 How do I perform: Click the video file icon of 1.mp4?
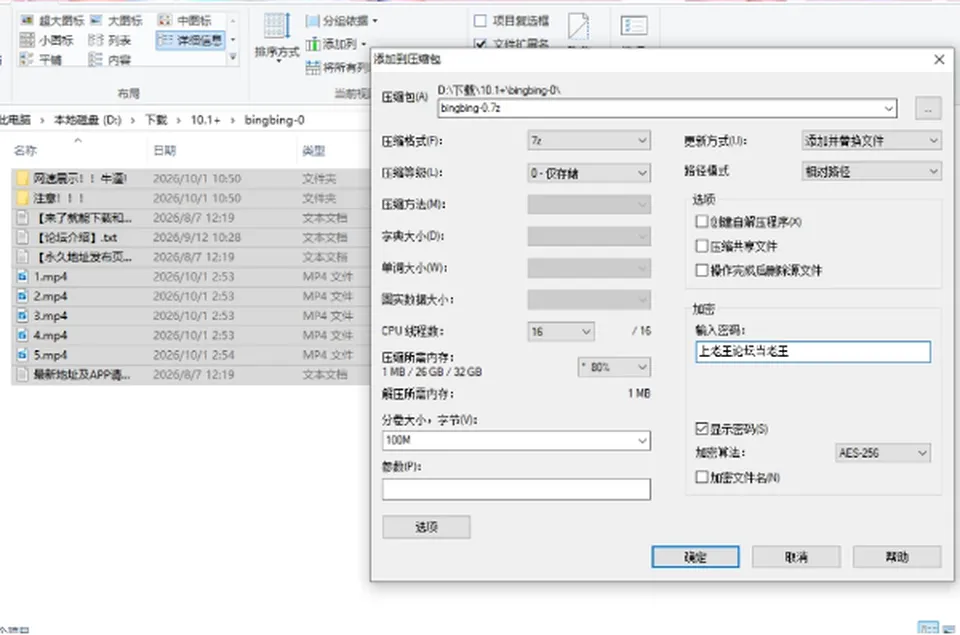pyautogui.click(x=23, y=276)
